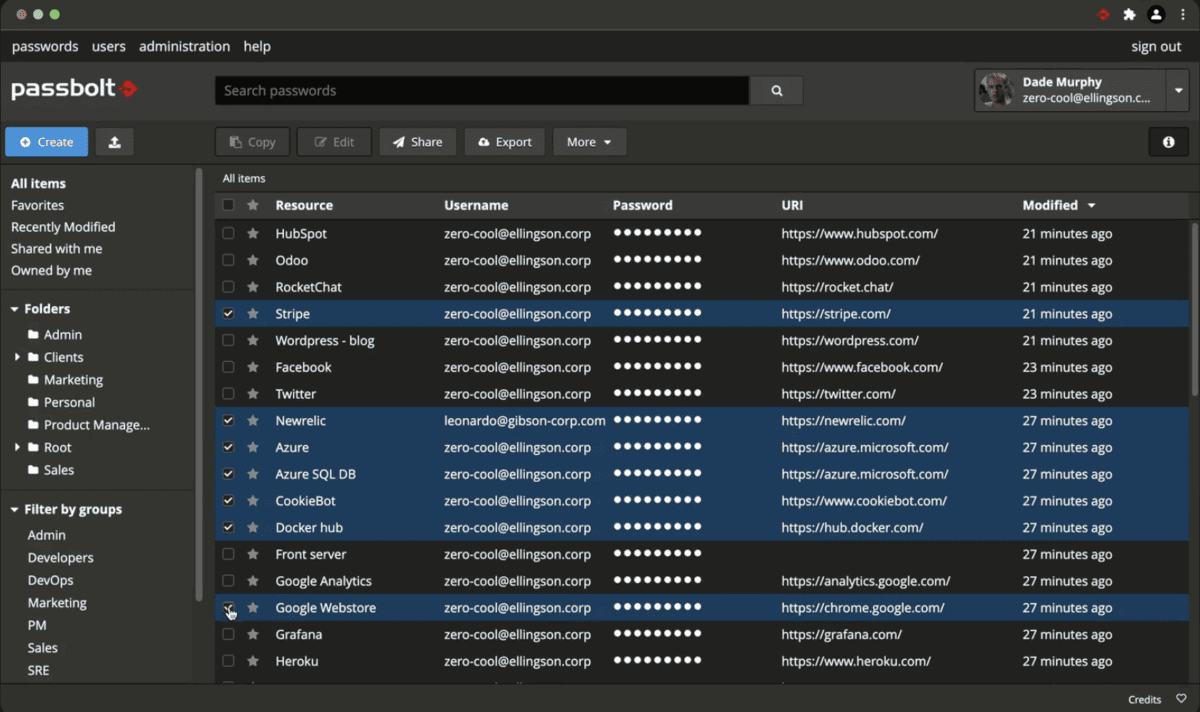Select the Favorites filter

[37, 205]
